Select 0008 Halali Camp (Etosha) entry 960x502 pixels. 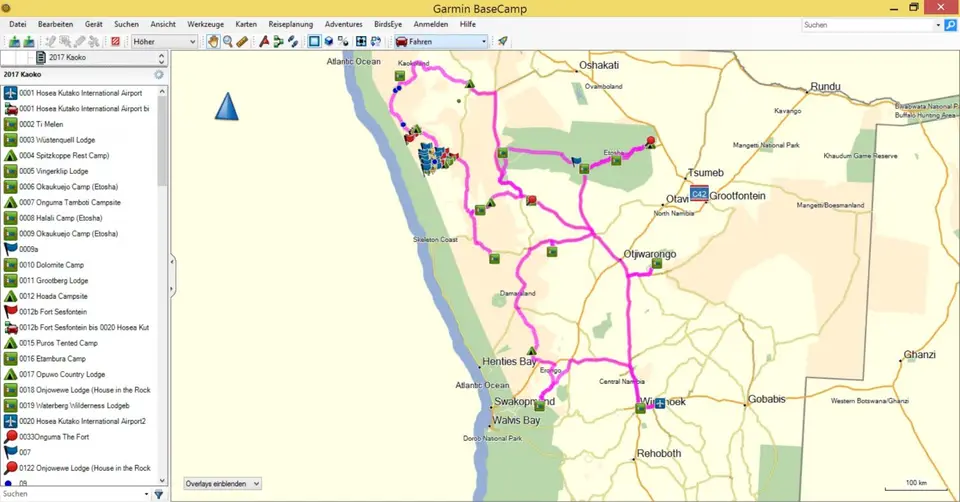tap(80, 218)
